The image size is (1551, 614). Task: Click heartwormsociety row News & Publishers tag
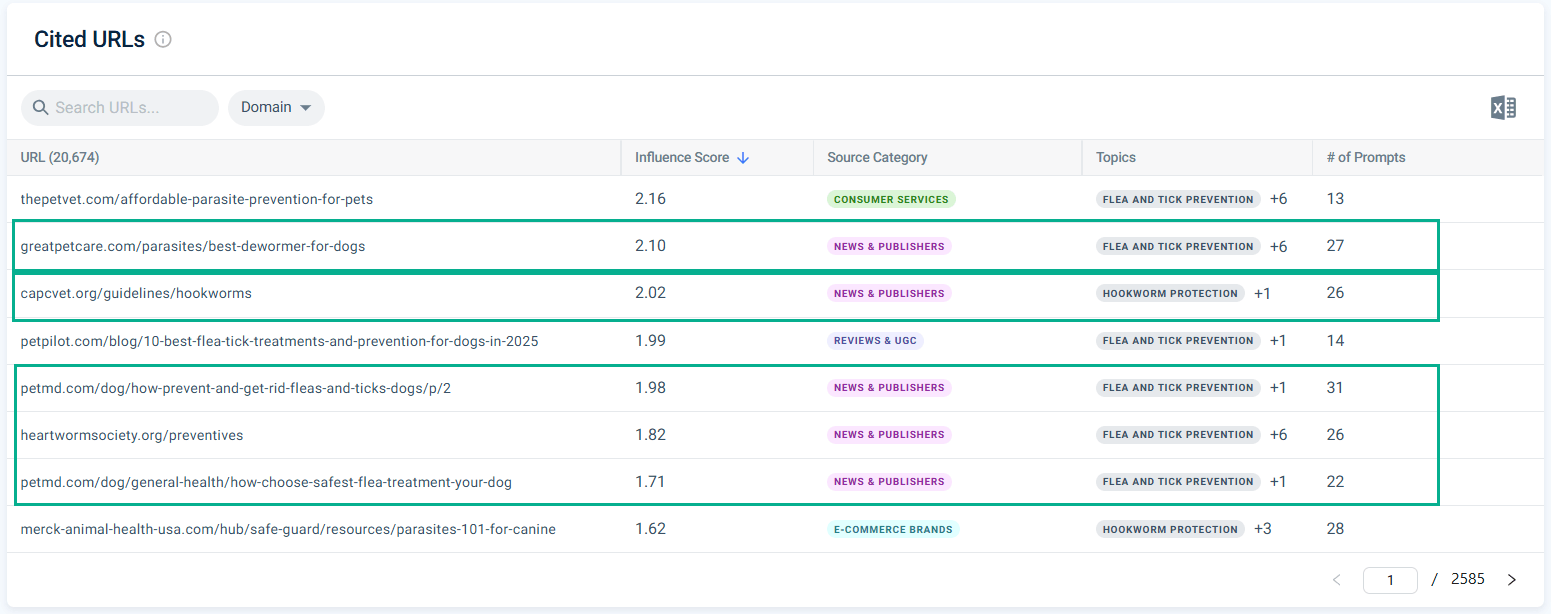pos(889,435)
